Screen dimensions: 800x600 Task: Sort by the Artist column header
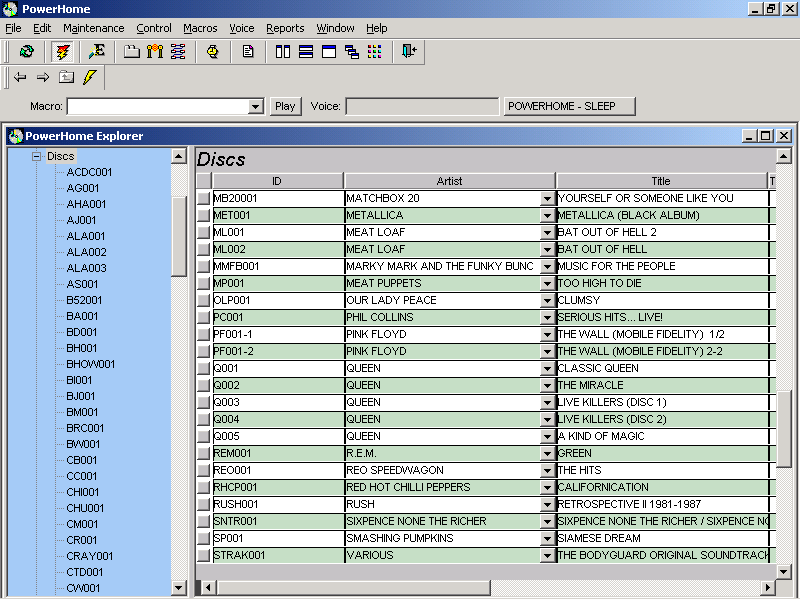click(x=449, y=181)
